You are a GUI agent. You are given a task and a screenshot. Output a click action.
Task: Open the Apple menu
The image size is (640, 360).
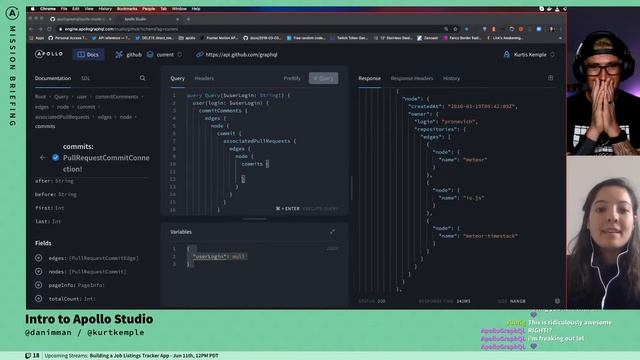[33, 9]
